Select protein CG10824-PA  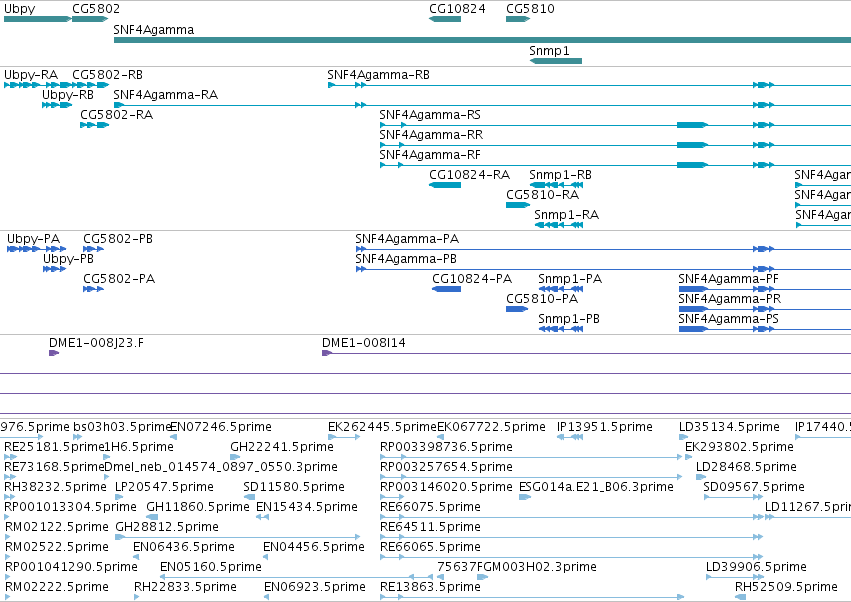pyautogui.click(x=472, y=279)
